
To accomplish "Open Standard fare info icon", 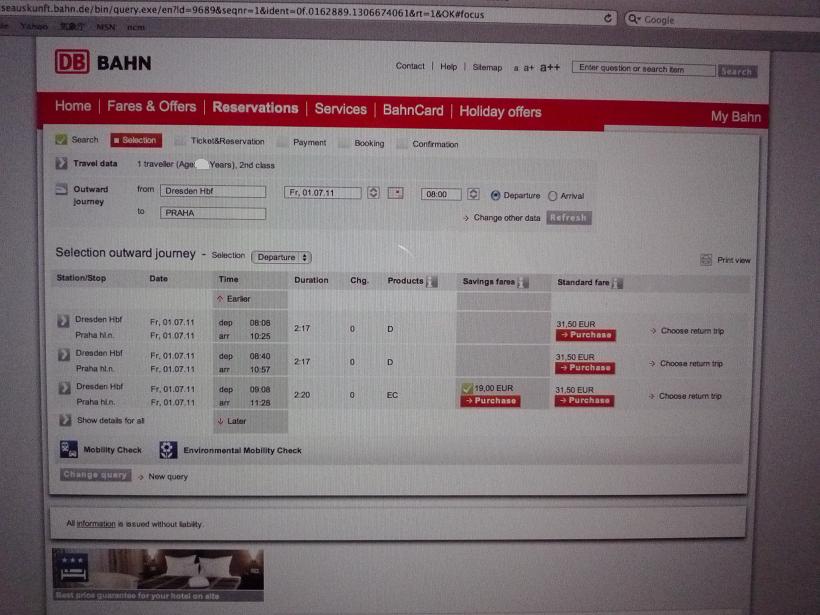I will [617, 283].
